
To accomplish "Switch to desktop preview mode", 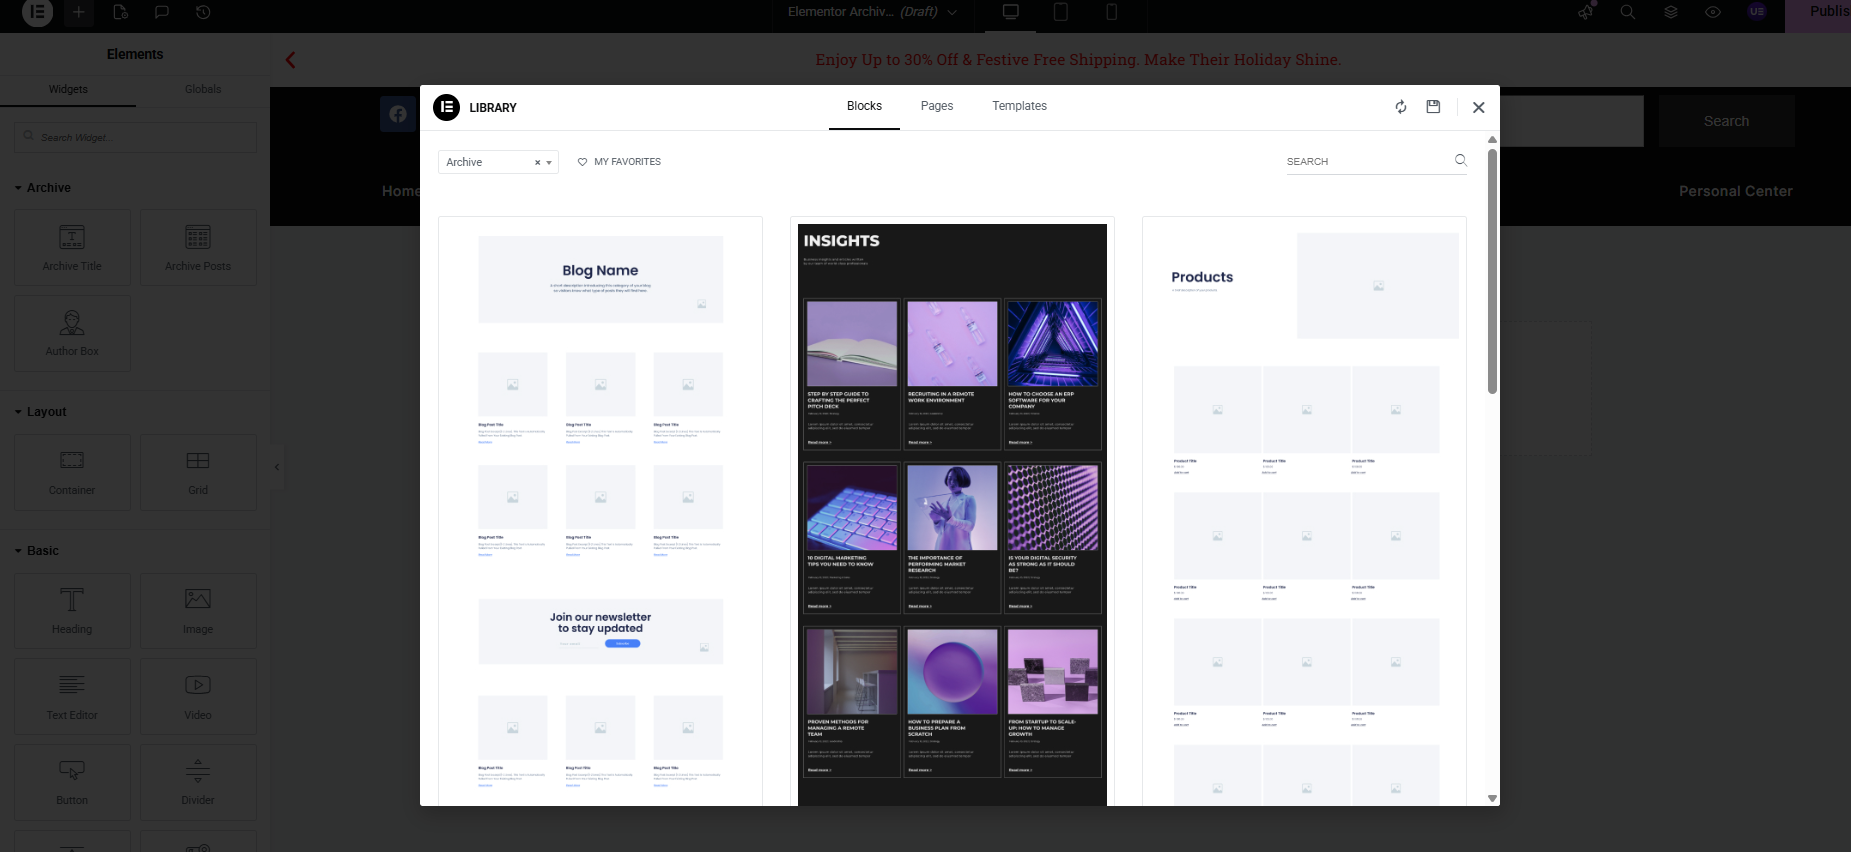I will click(1011, 12).
